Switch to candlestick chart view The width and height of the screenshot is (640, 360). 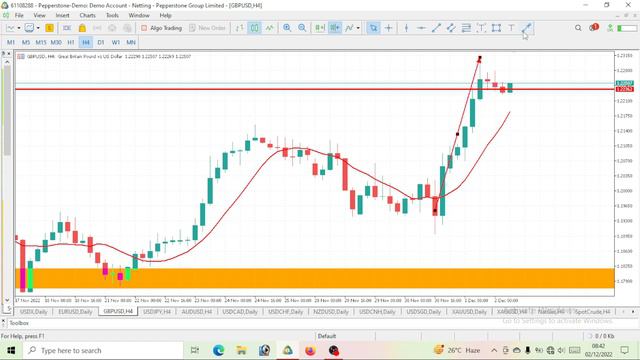coord(254,28)
